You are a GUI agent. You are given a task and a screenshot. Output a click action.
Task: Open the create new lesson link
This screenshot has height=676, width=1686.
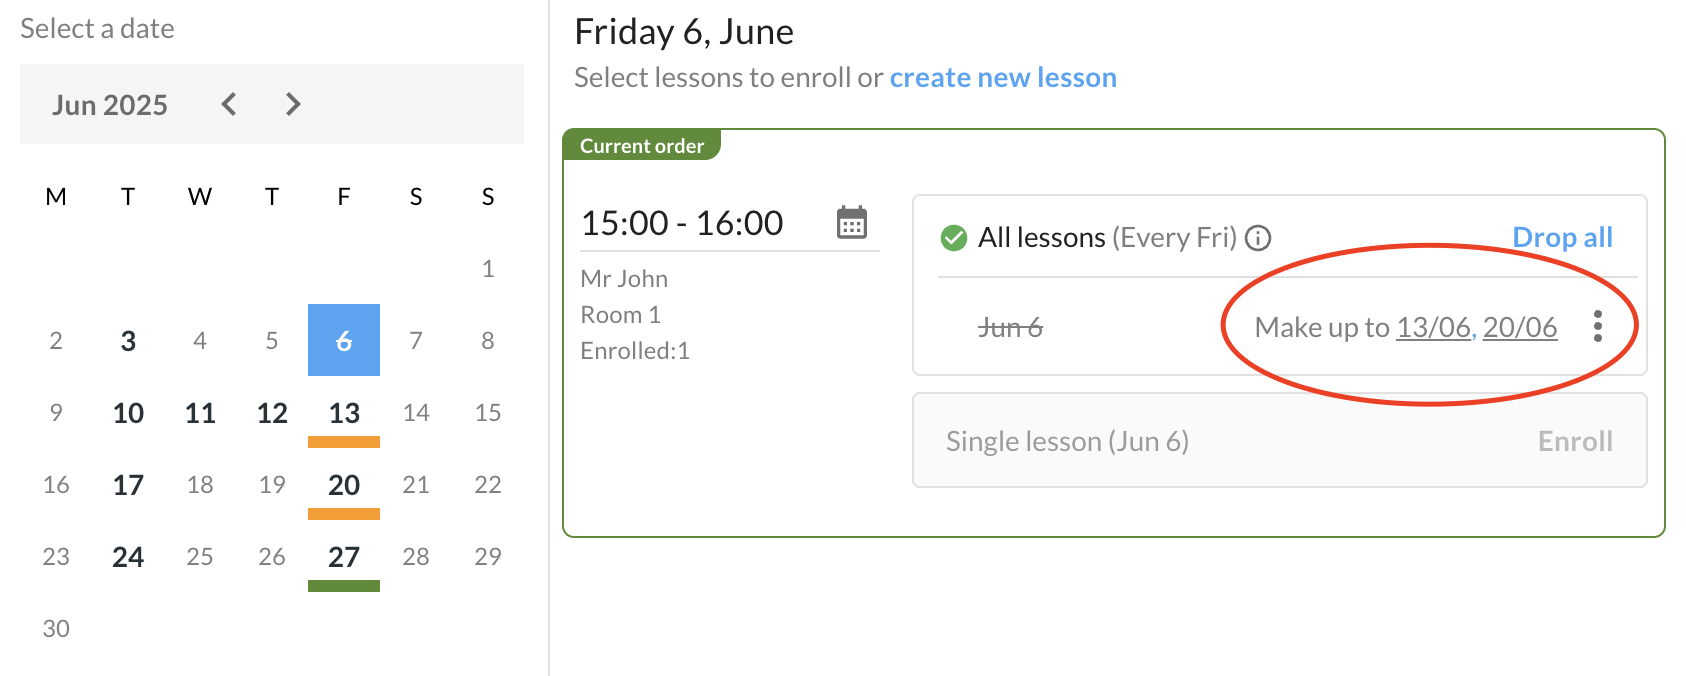click(x=1003, y=77)
